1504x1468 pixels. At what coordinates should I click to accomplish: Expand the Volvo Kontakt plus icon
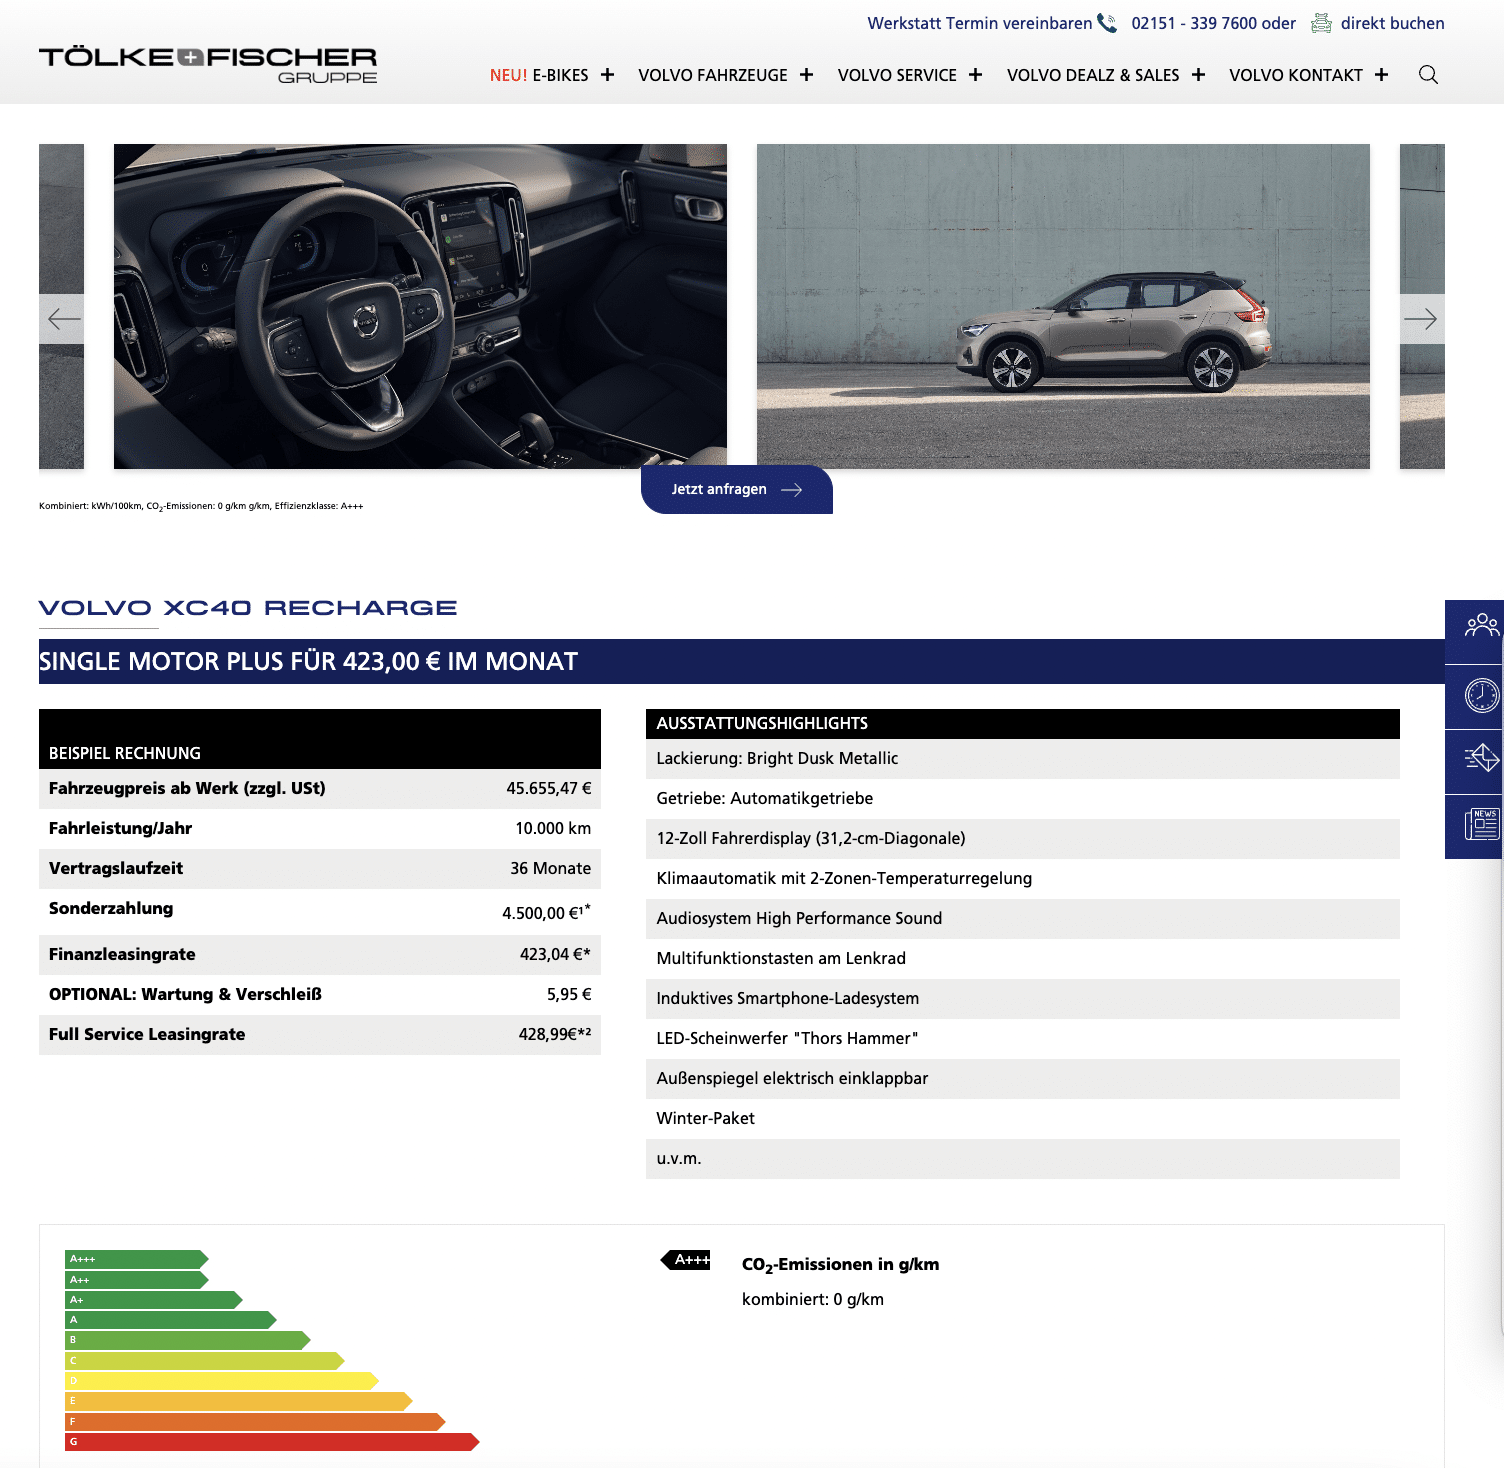[x=1381, y=75]
